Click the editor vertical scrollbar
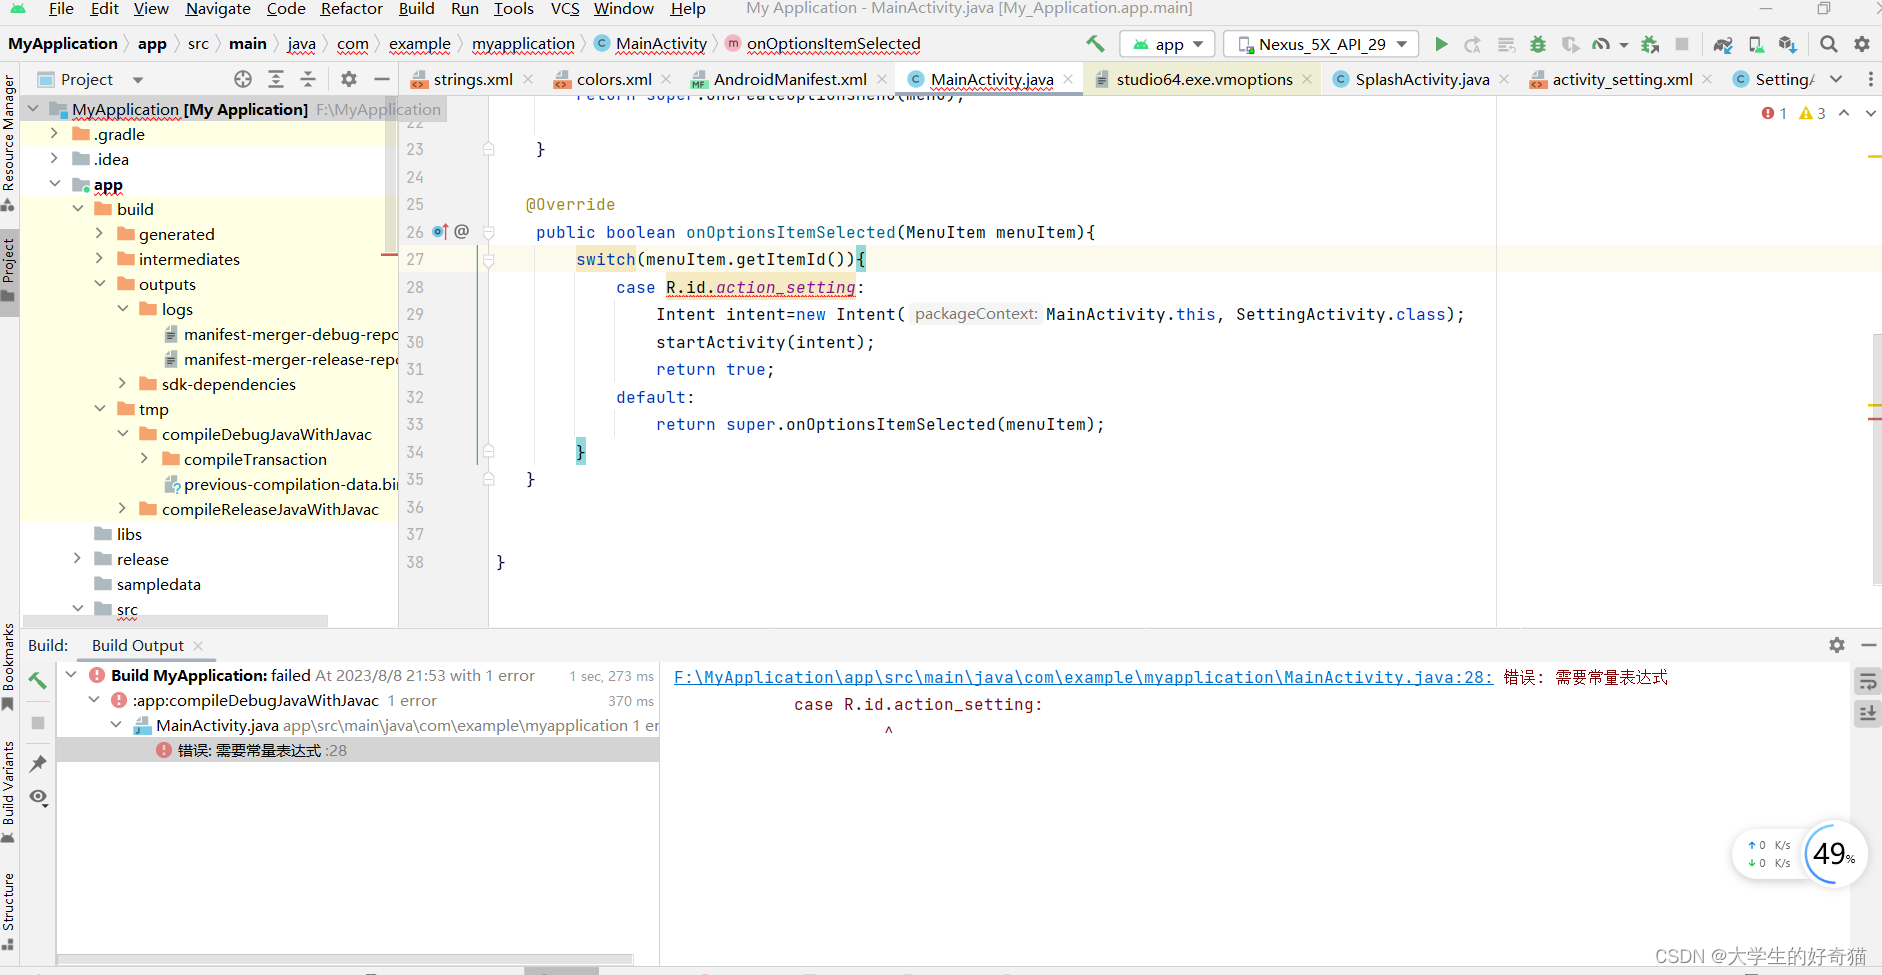This screenshot has width=1882, height=975. (x=1876, y=460)
